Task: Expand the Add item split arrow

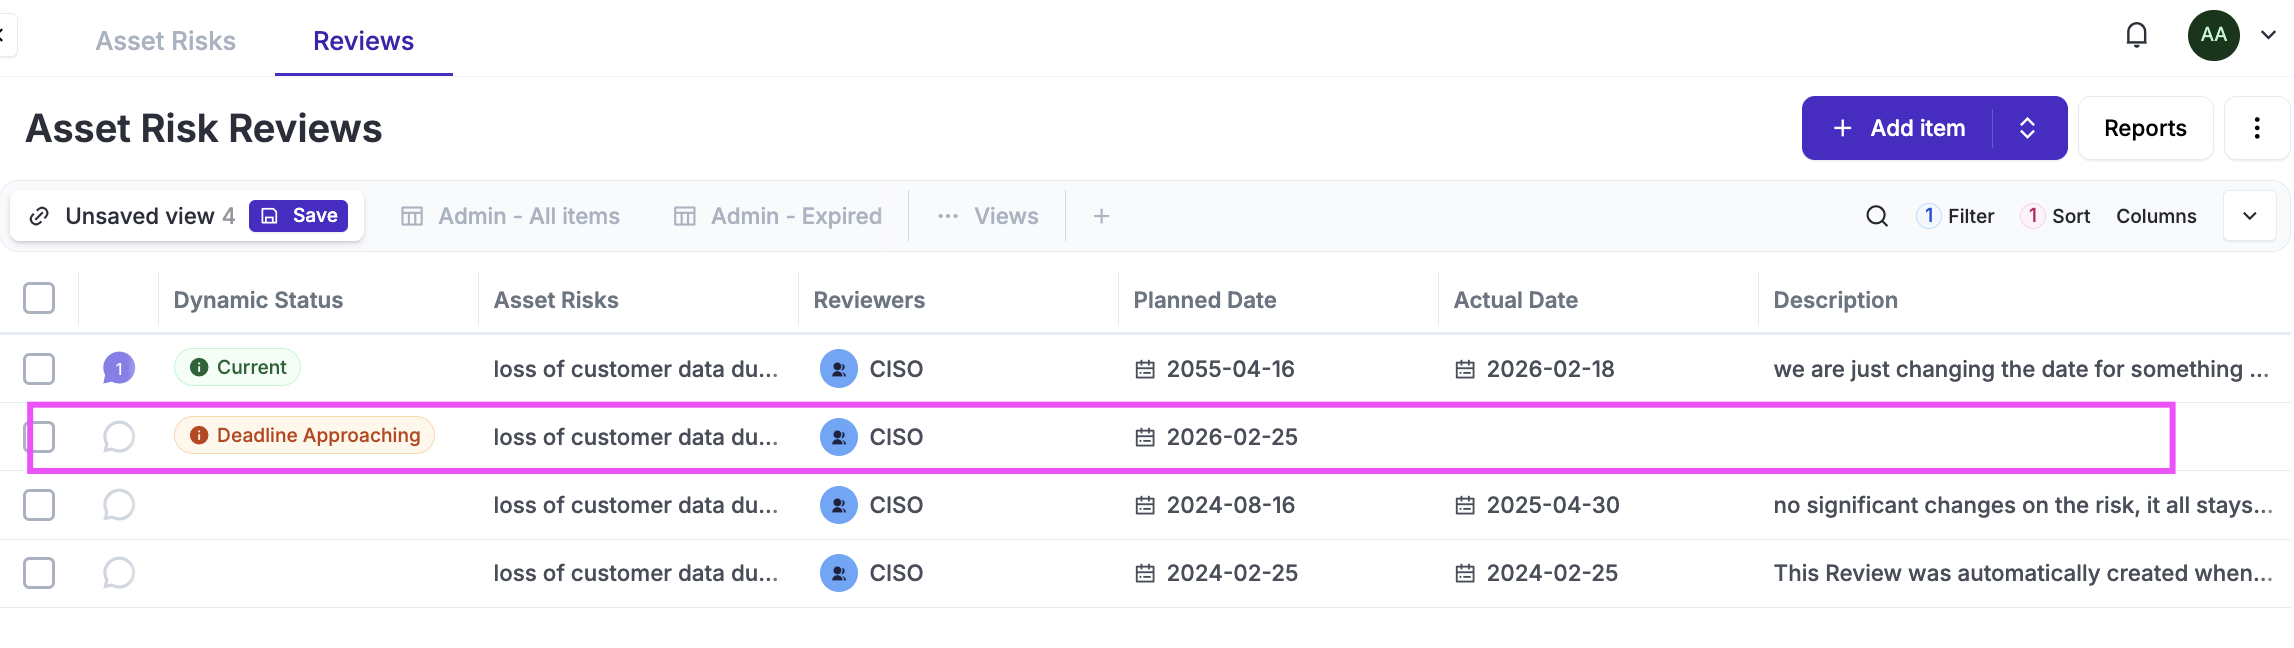Action: click(x=2028, y=128)
